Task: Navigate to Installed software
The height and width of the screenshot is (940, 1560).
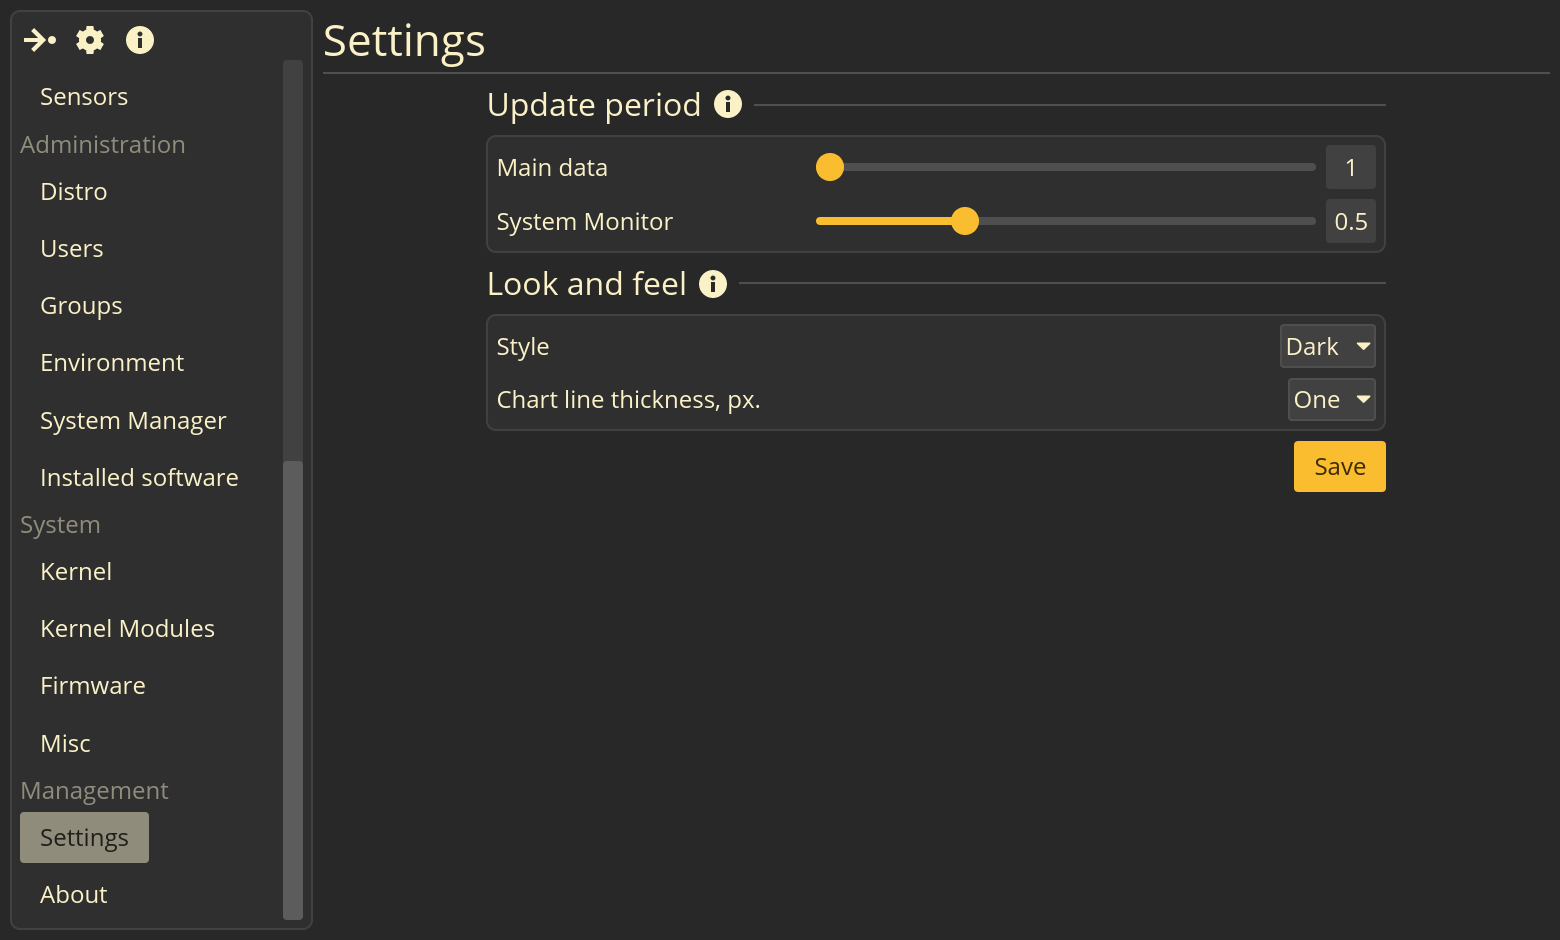Action: tap(139, 478)
